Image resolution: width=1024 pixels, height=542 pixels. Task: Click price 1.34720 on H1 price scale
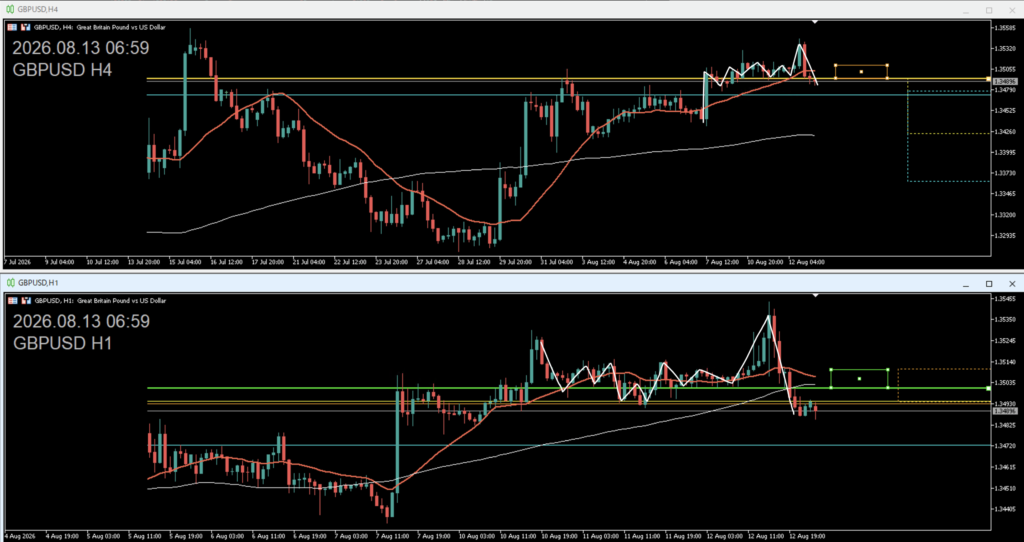click(x=1006, y=445)
